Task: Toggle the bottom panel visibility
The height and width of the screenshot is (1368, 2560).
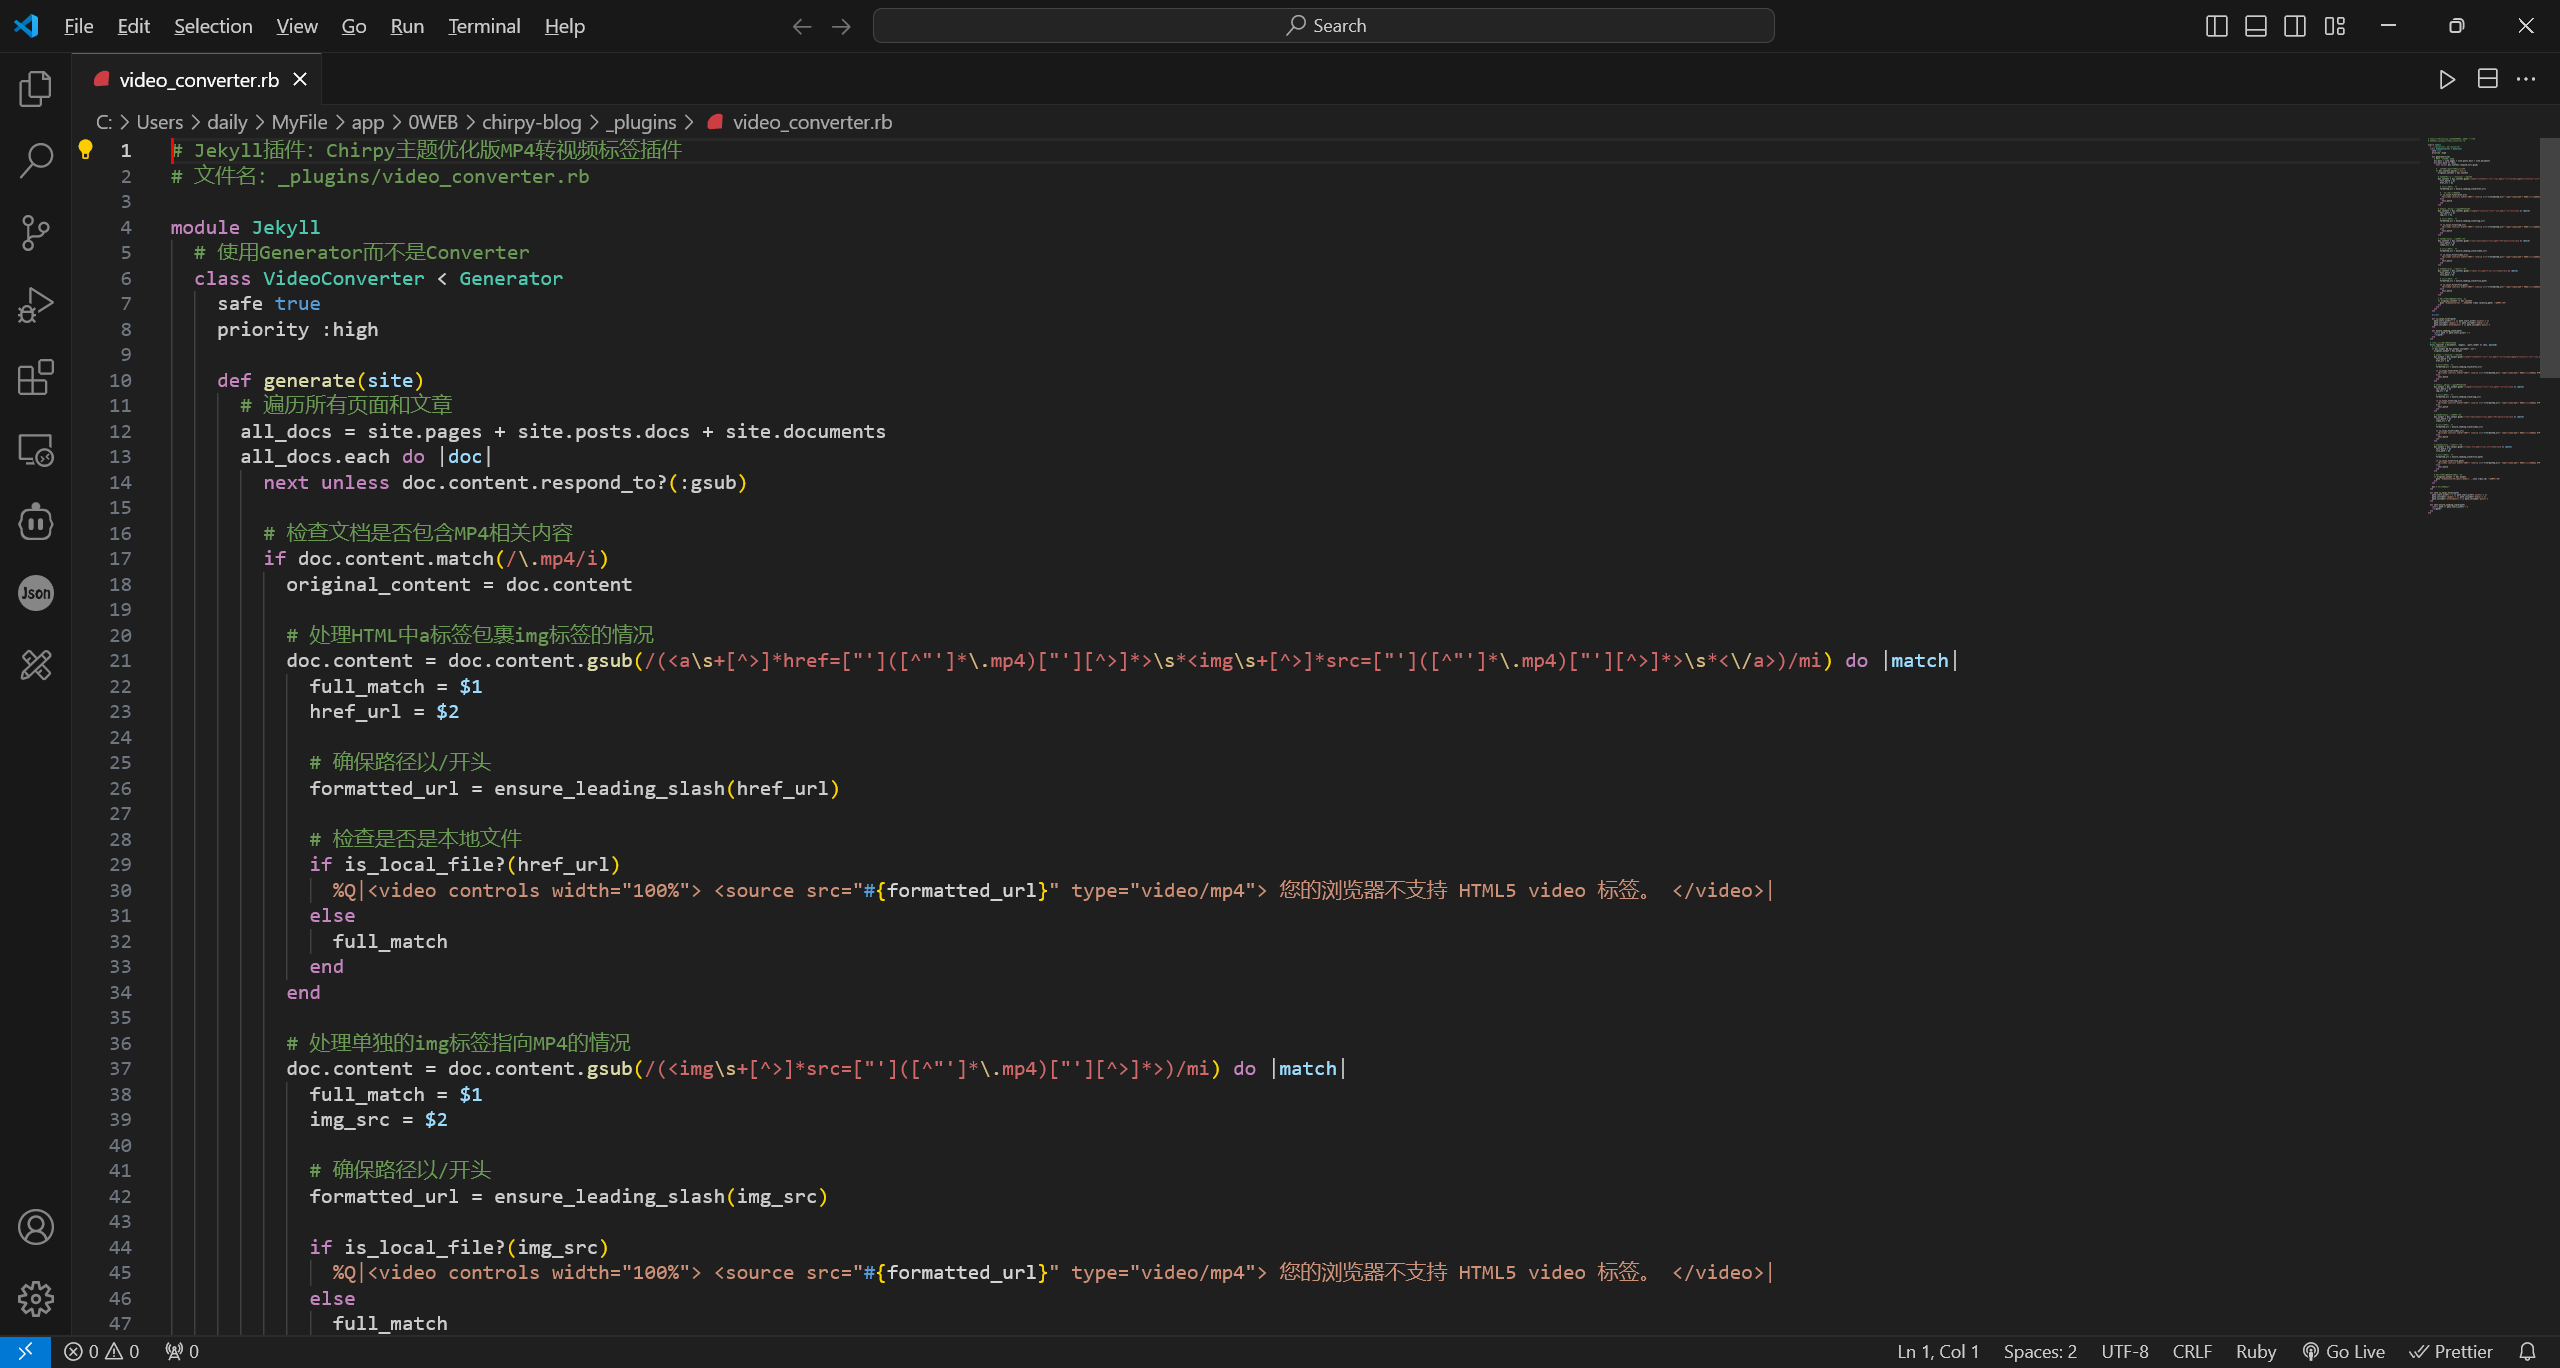Action: click(2256, 25)
